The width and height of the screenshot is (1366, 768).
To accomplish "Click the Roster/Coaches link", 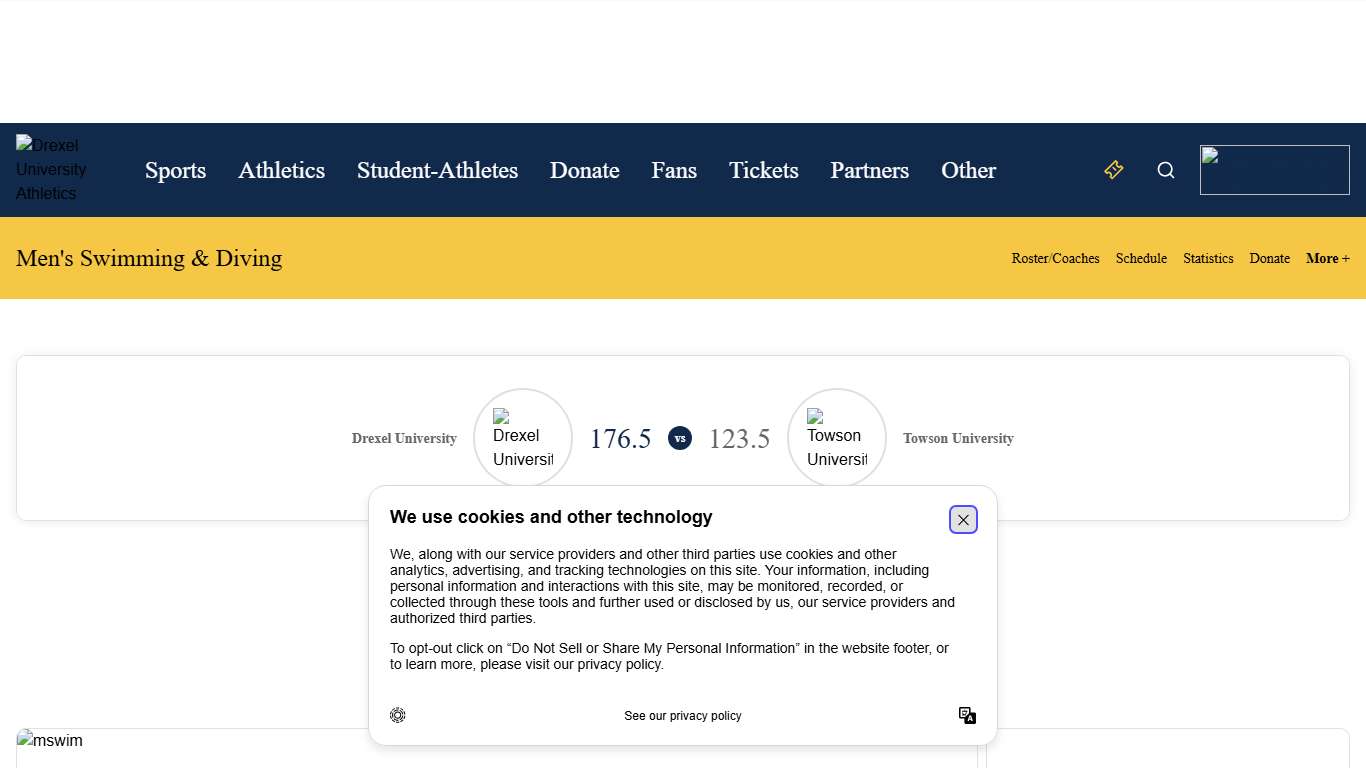I will pos(1055,258).
